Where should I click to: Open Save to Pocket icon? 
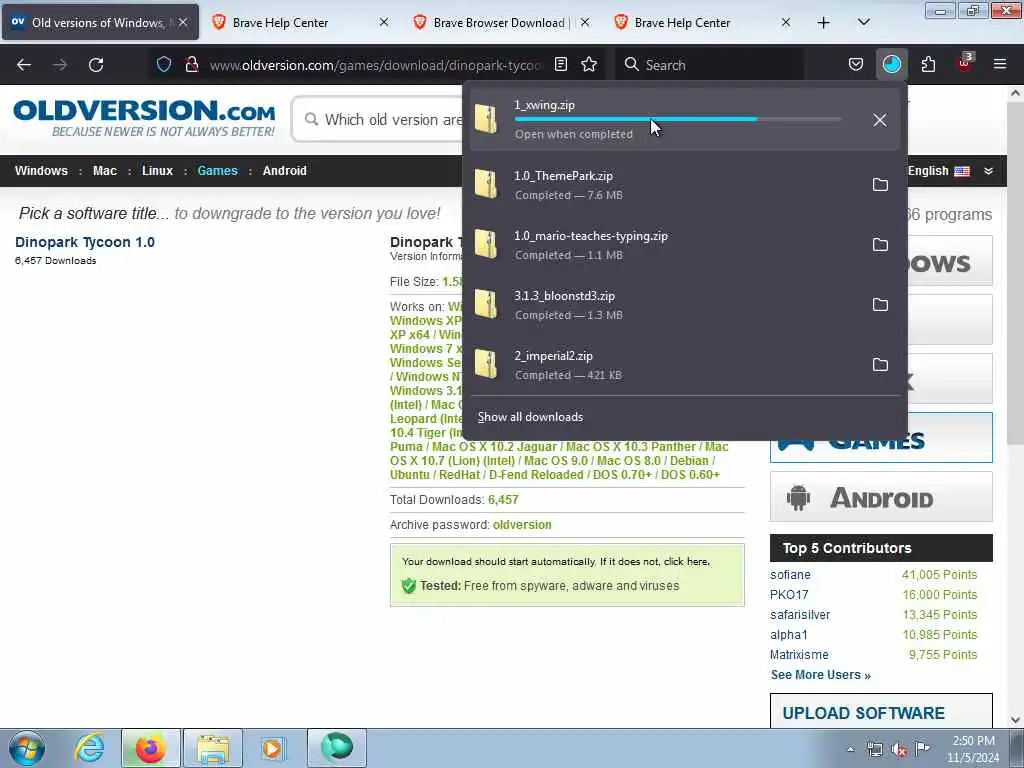click(856, 64)
